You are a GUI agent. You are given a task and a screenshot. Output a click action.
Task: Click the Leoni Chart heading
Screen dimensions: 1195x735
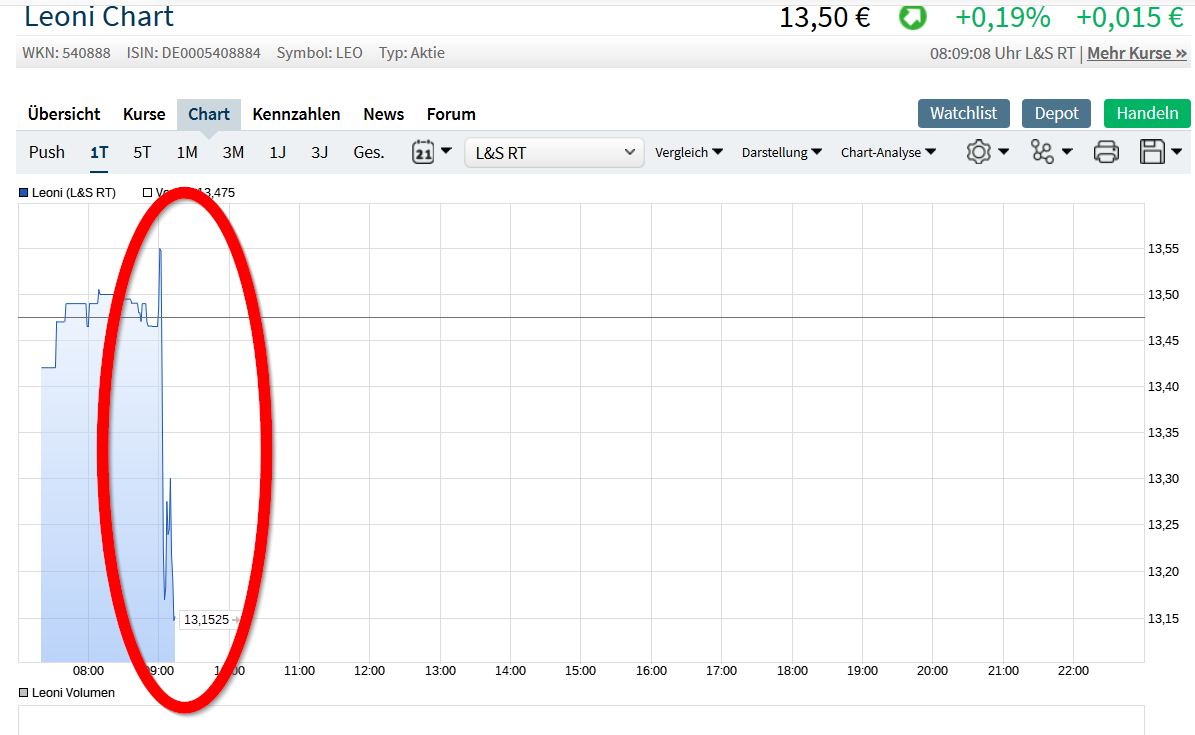click(x=99, y=17)
